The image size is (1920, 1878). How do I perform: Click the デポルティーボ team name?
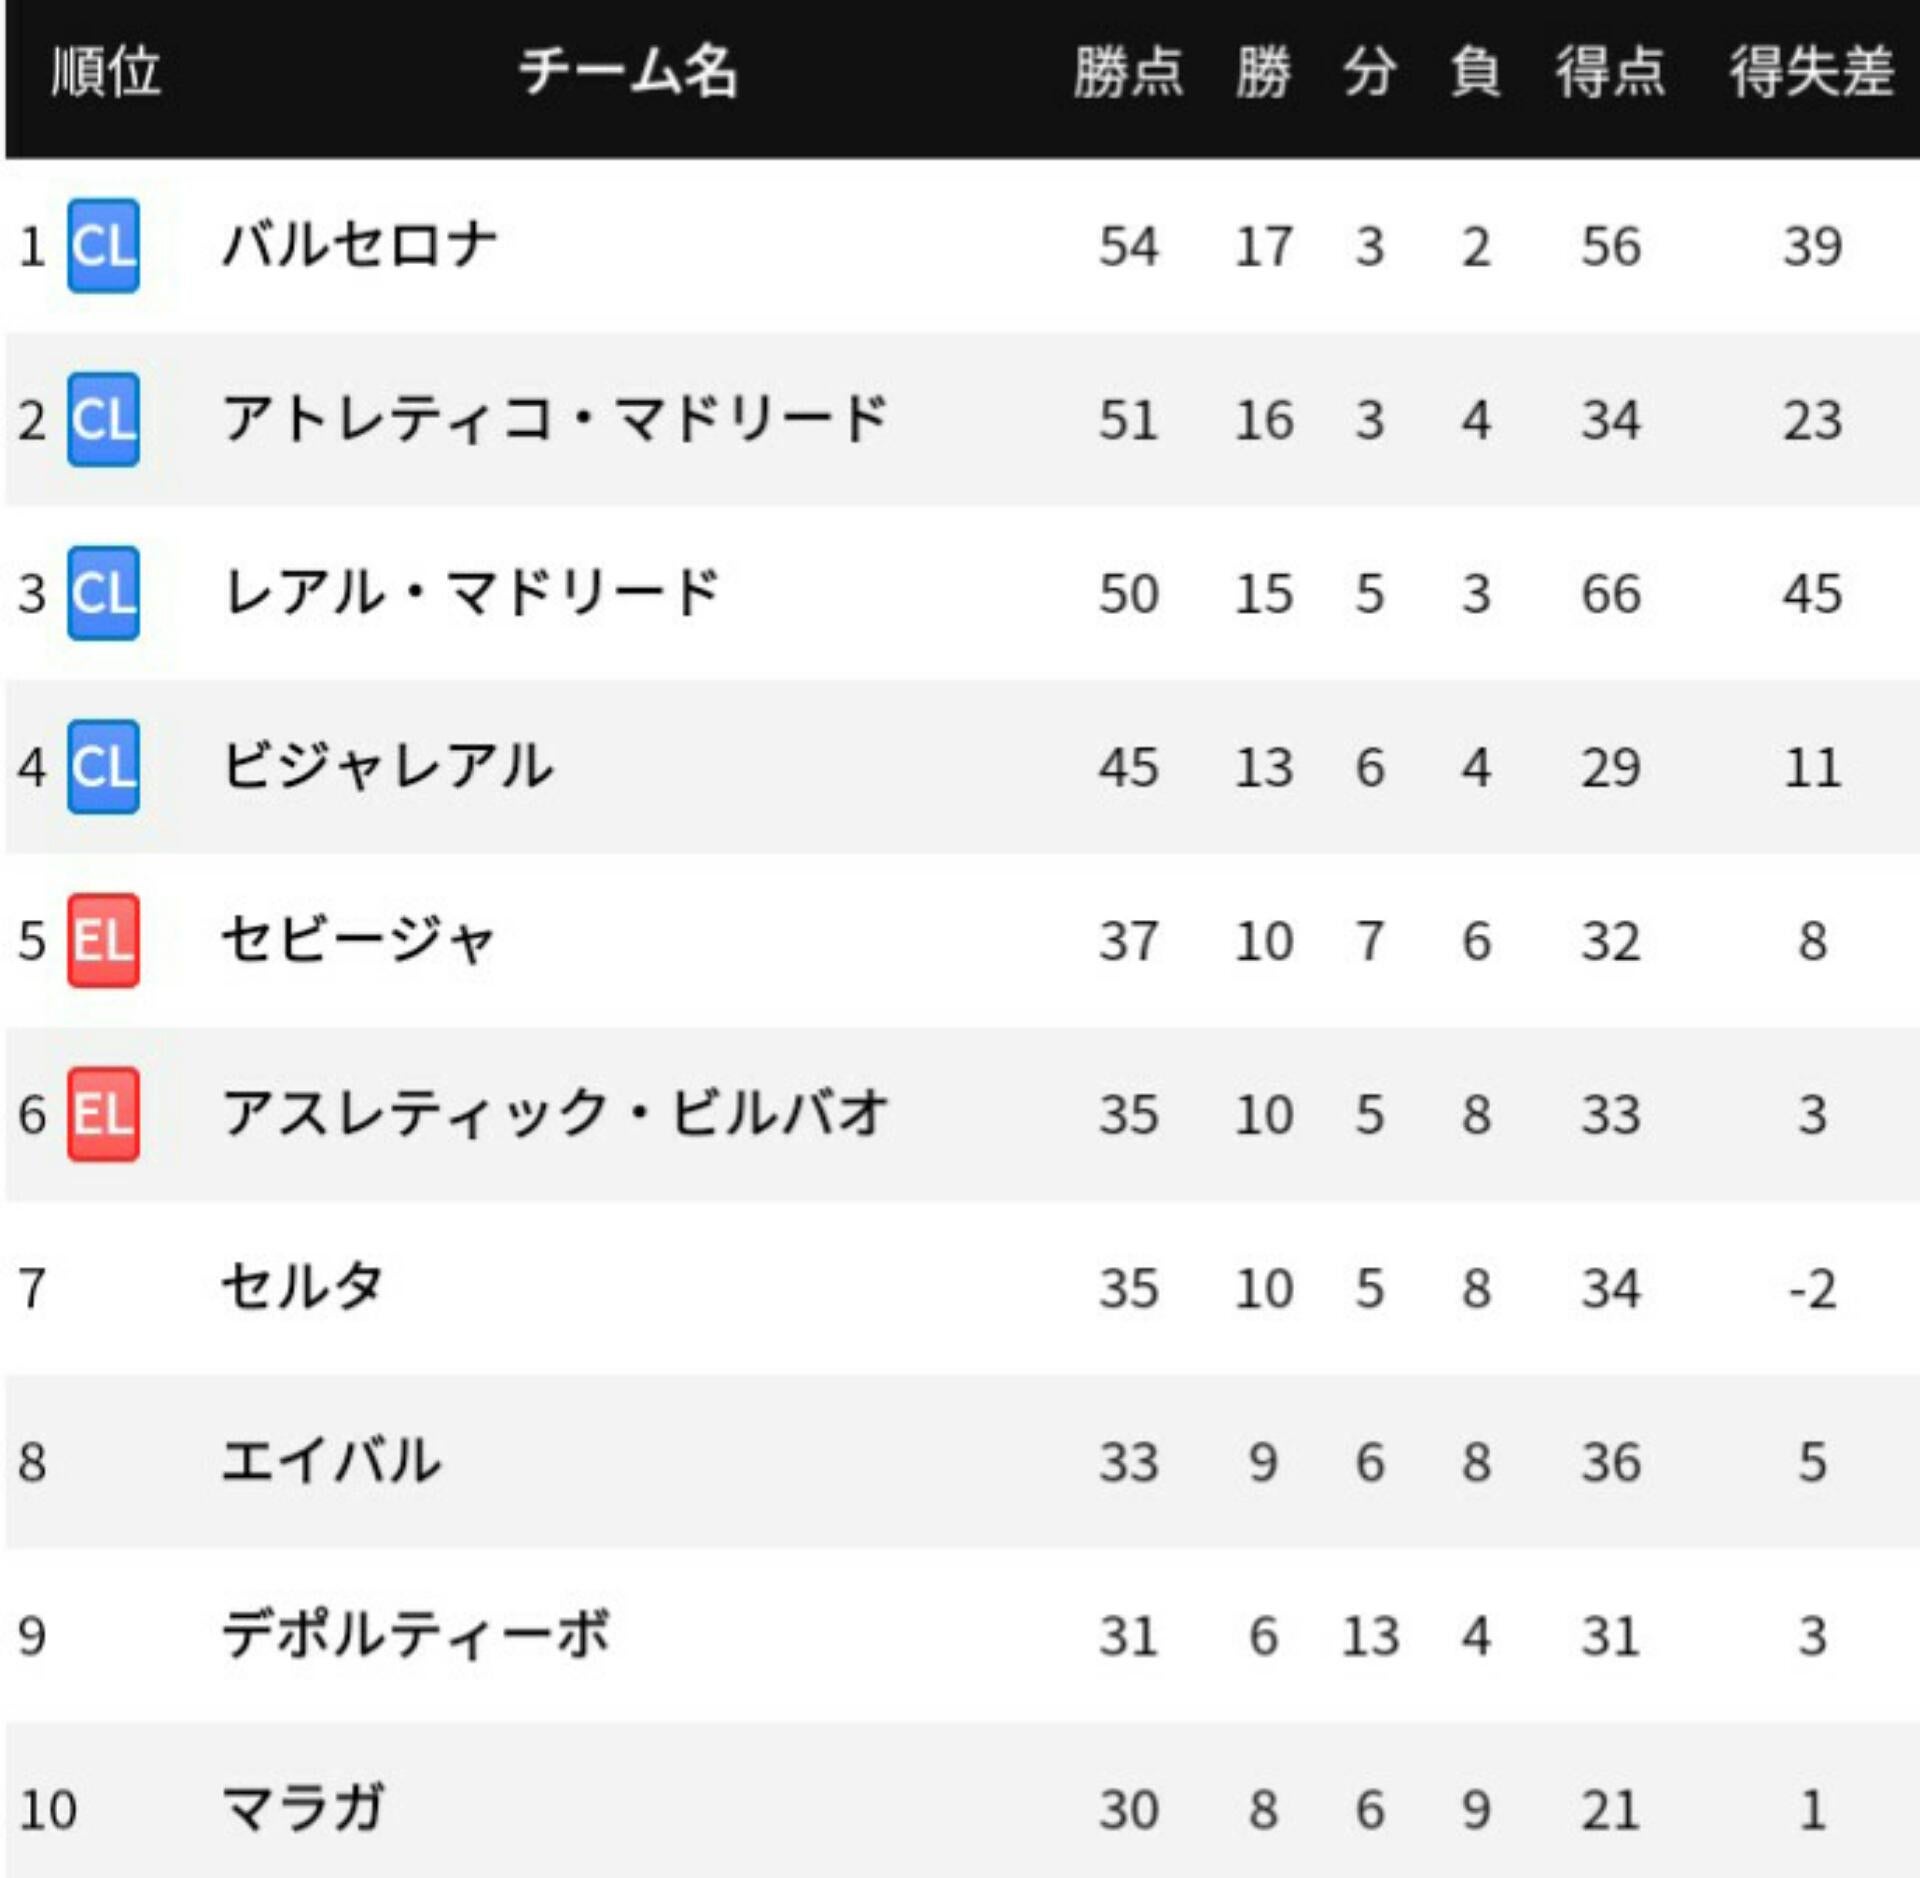tap(415, 1636)
